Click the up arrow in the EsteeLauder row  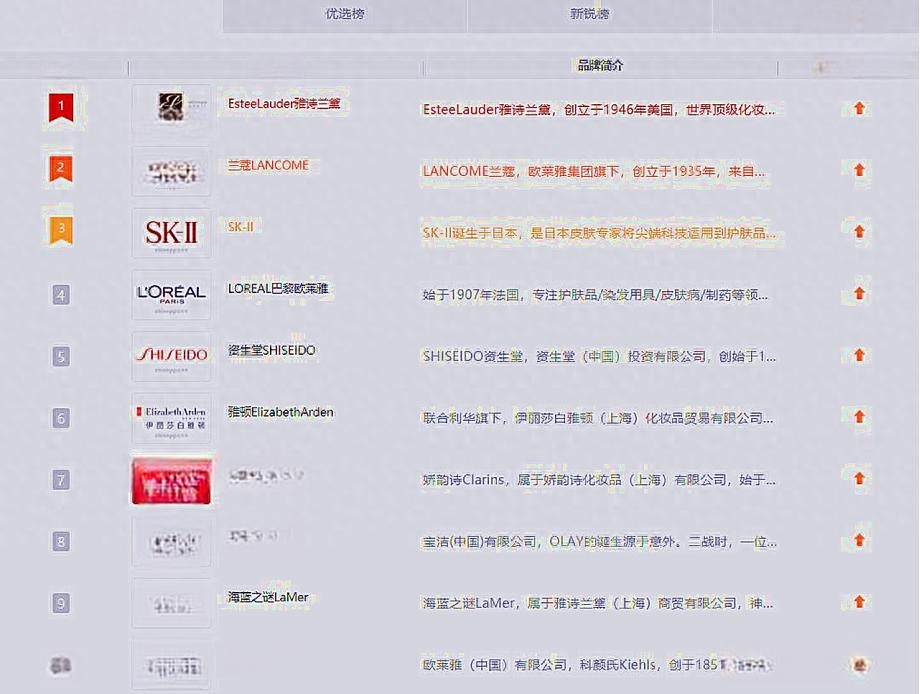[860, 108]
